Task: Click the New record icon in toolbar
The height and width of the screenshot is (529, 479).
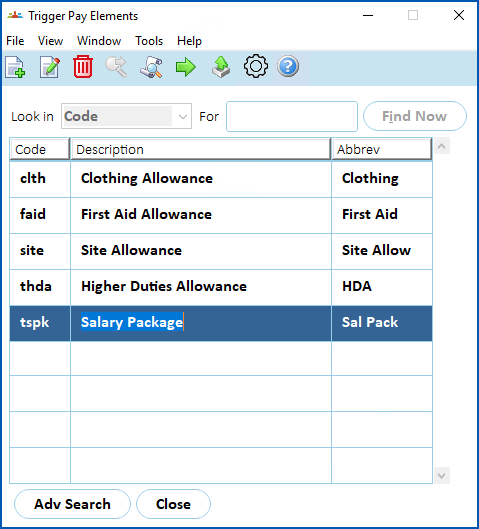Action: pos(15,67)
